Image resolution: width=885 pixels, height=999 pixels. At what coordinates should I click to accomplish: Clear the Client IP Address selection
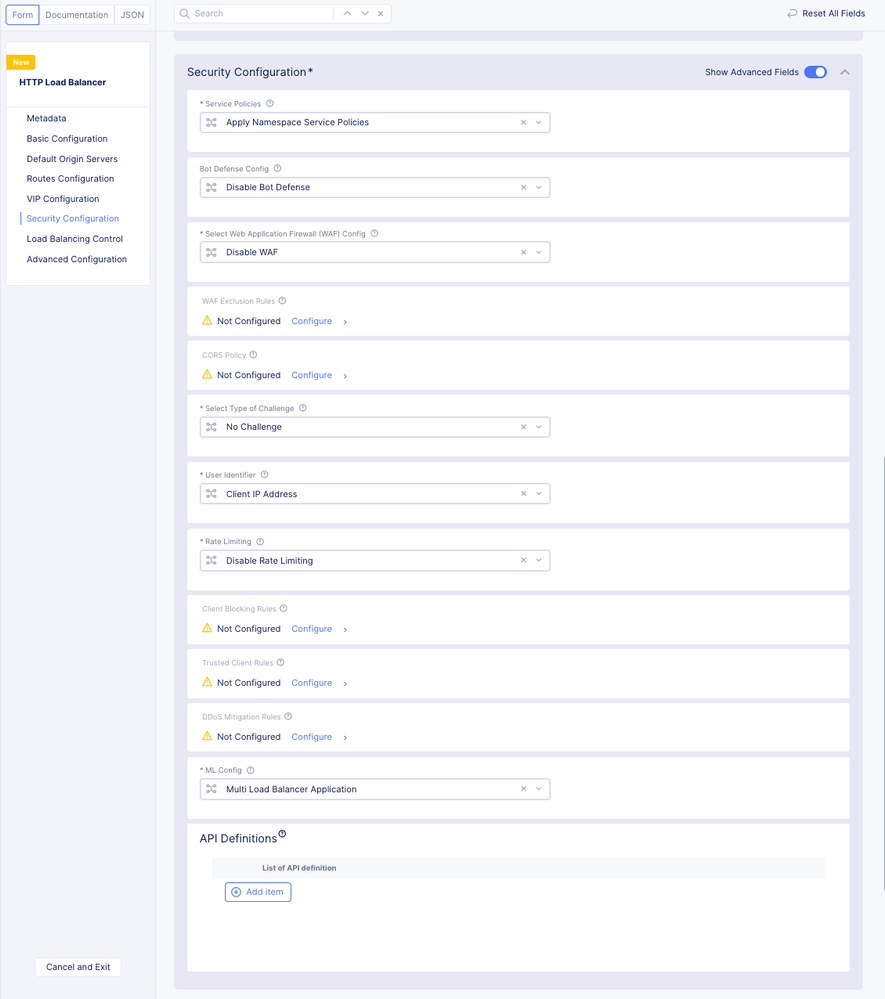click(x=523, y=494)
